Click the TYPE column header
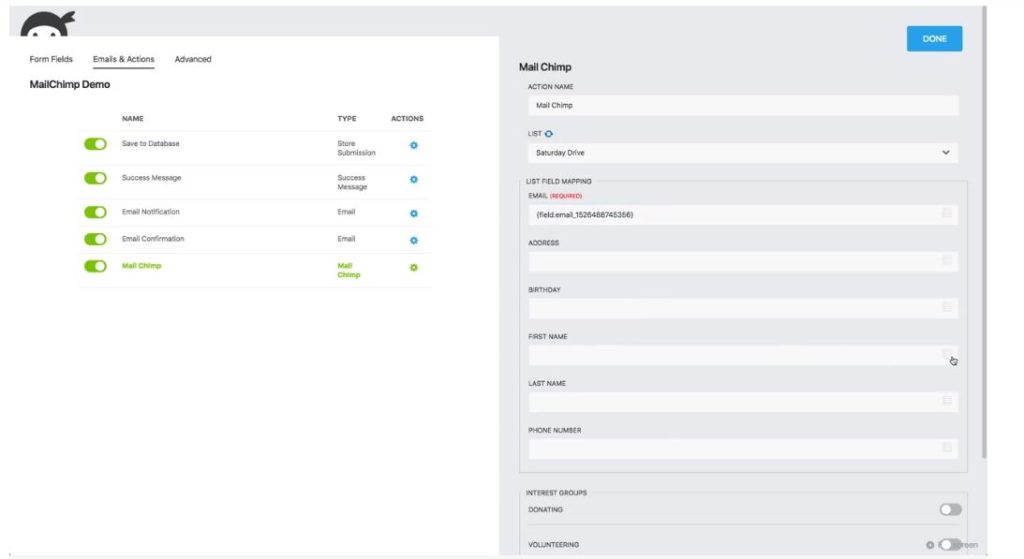 (x=347, y=119)
